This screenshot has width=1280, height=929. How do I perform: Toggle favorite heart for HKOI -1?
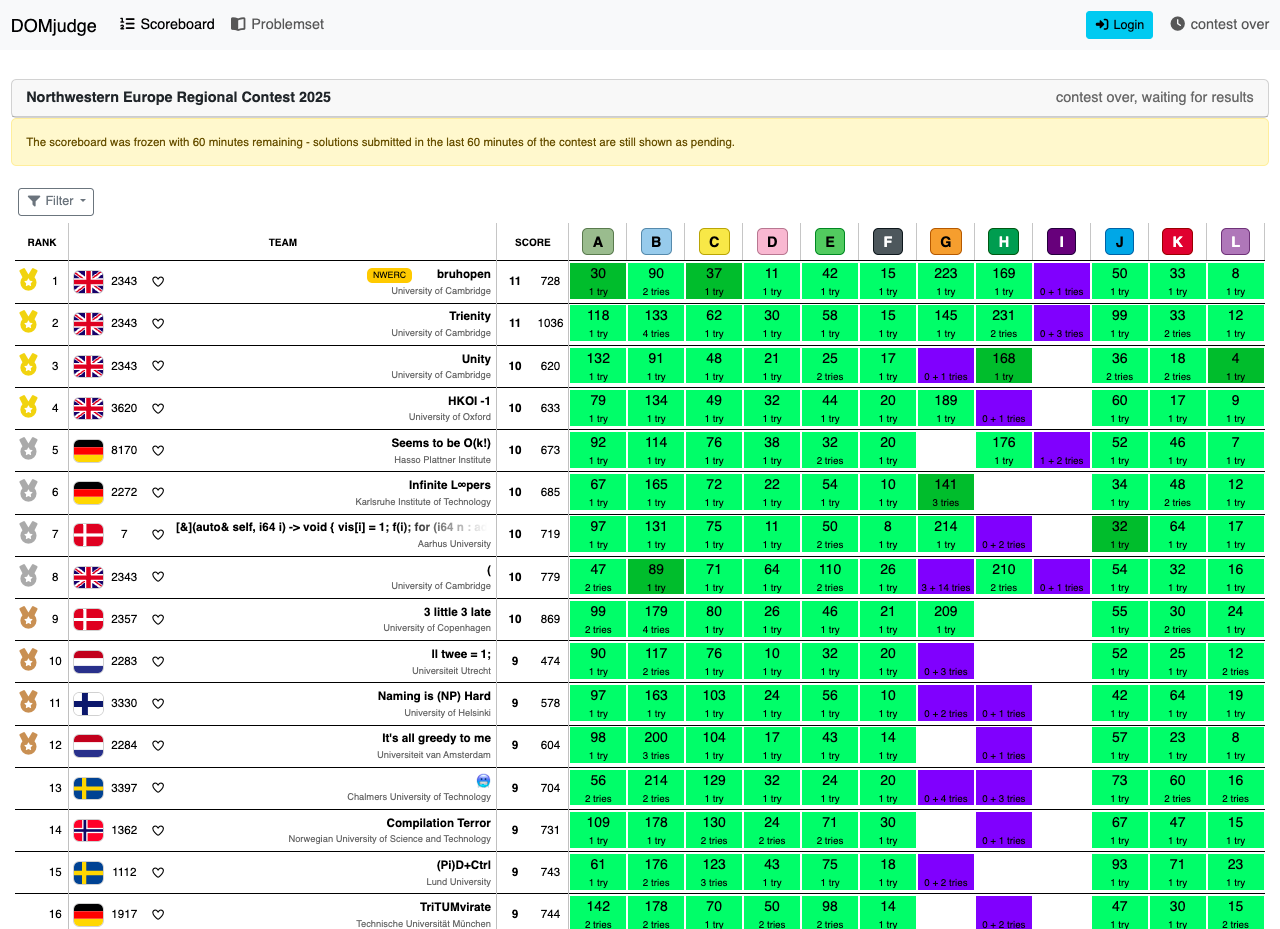158,408
